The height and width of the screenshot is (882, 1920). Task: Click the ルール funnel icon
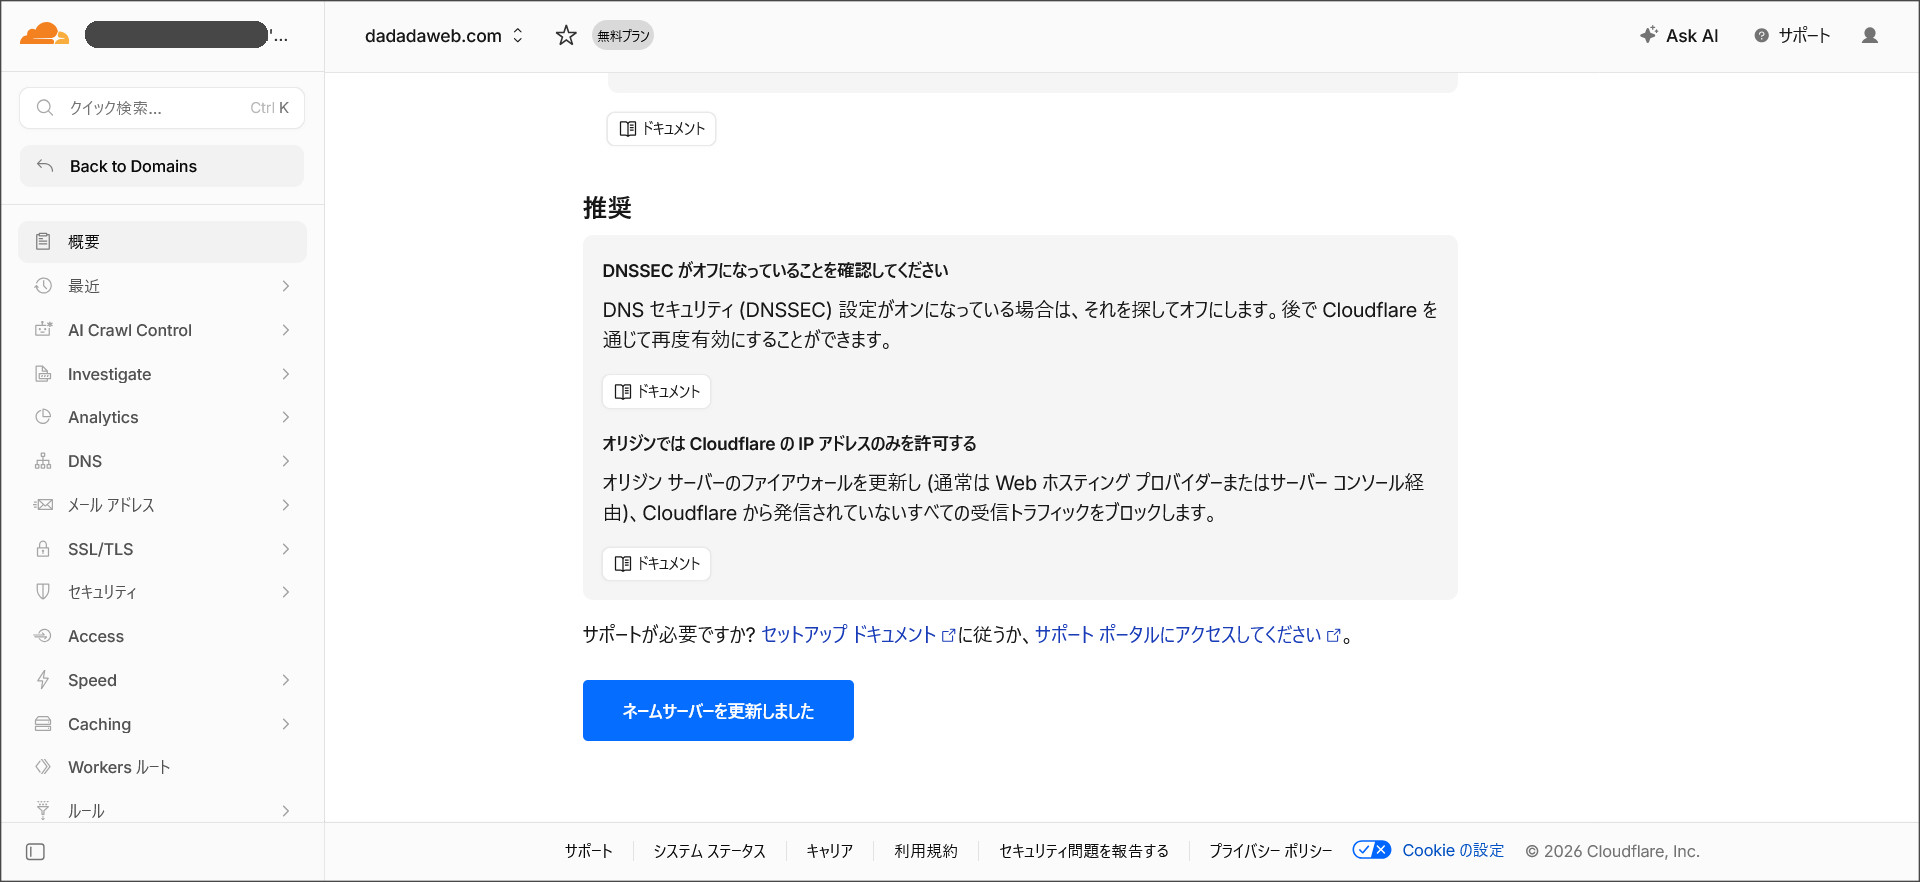(43, 811)
